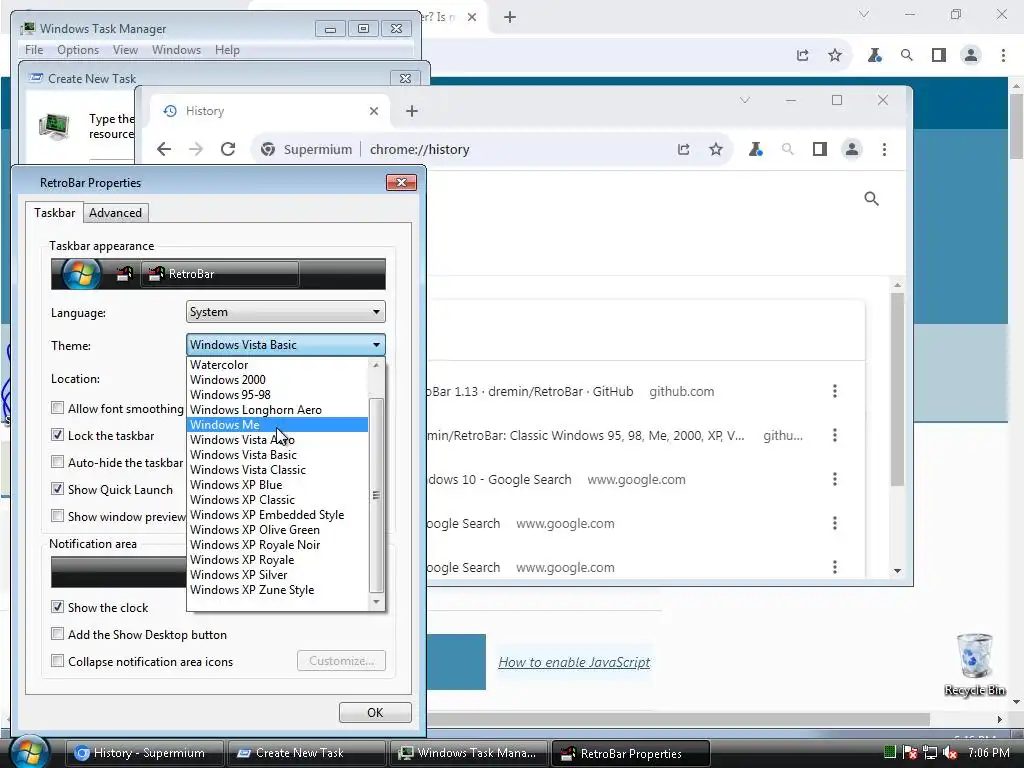Open the Language dropdown
This screenshot has height=768, width=1024.
tap(285, 312)
